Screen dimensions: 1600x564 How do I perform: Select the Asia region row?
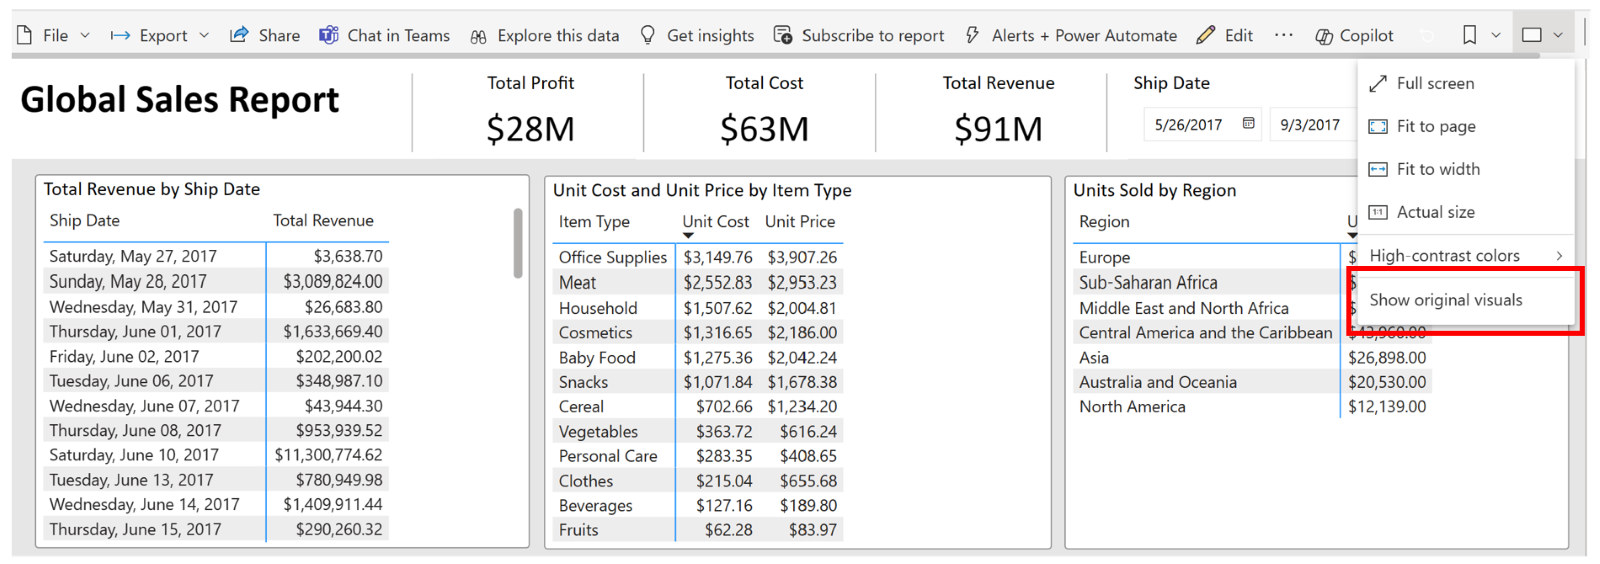click(x=1252, y=357)
